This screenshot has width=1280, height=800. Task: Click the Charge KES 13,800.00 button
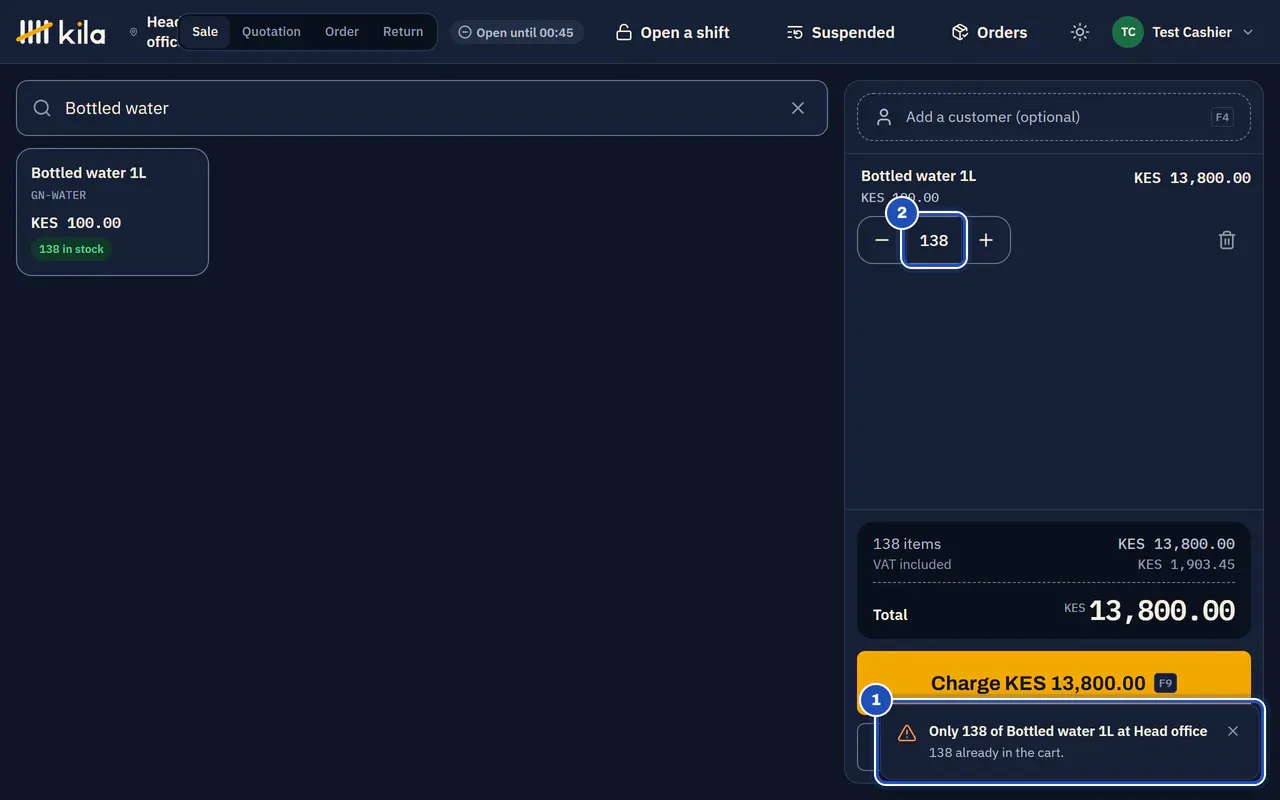click(1054, 683)
